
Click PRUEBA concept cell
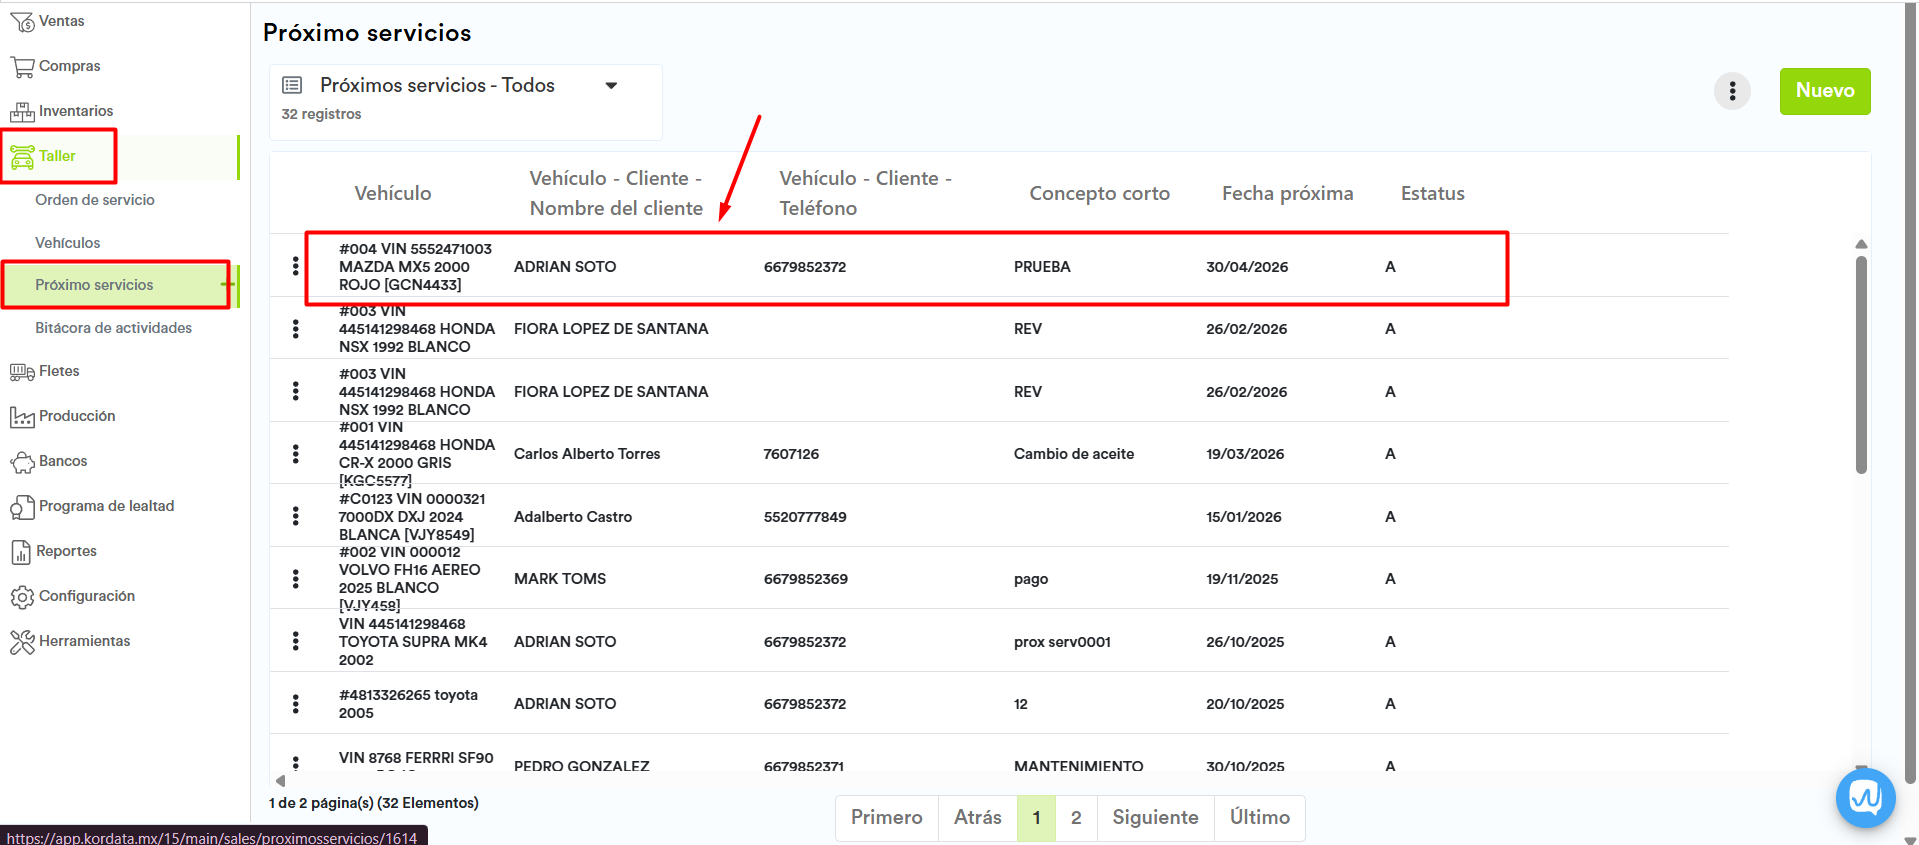tap(1042, 267)
